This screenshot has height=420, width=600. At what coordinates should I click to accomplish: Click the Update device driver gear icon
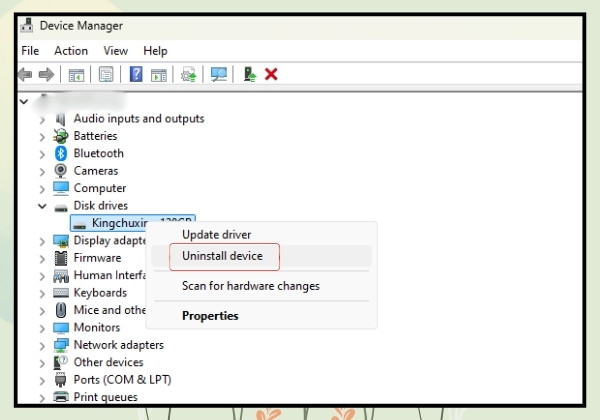pos(188,74)
